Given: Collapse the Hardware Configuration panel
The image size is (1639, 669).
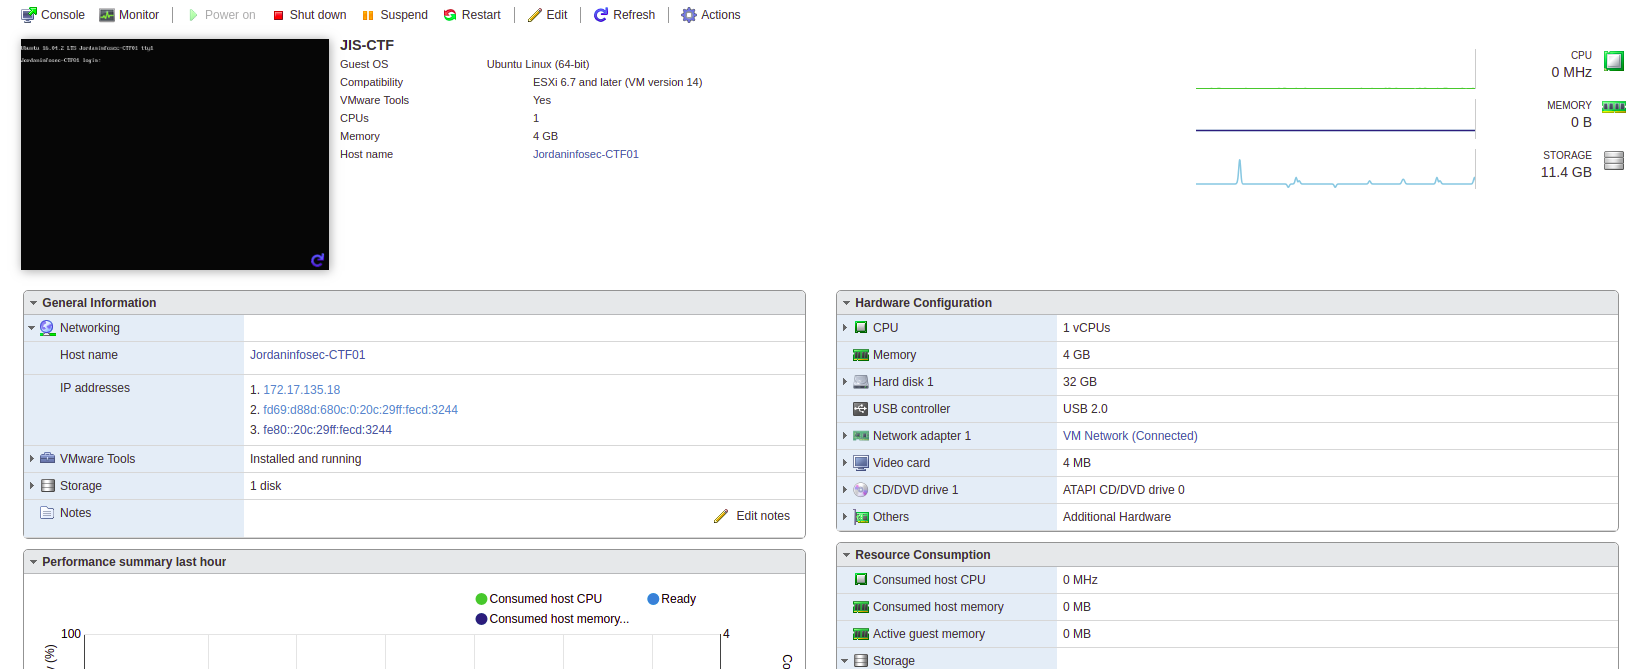Looking at the screenshot, I should tap(846, 303).
